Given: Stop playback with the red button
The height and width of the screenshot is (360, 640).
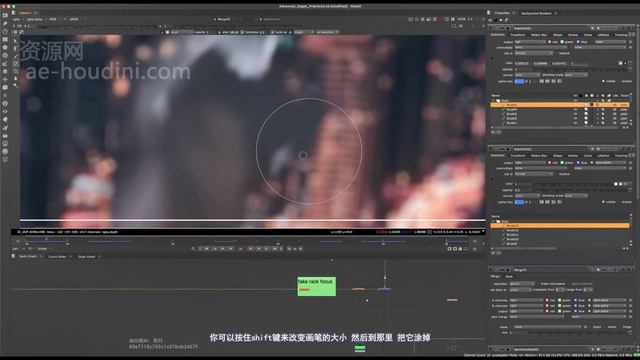Looking at the screenshot, I should (x=240, y=249).
